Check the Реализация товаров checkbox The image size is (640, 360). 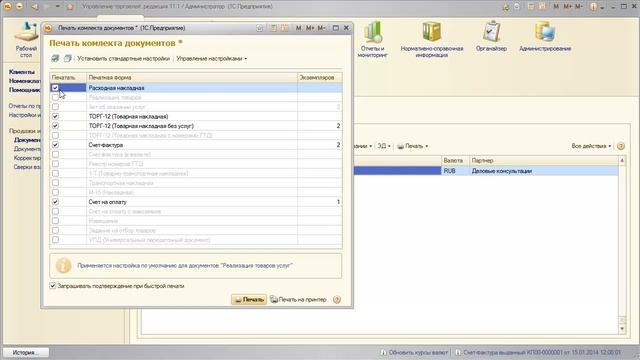click(55, 98)
